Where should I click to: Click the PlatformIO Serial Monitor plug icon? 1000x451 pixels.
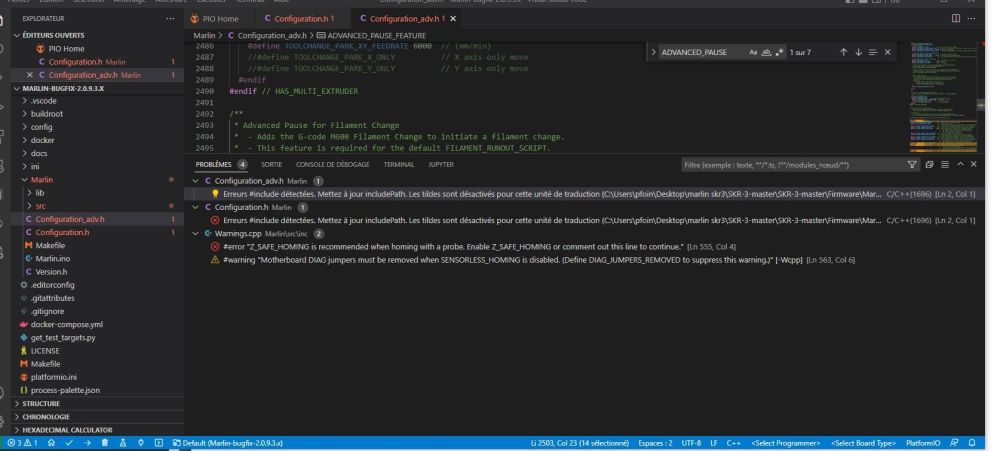140,443
